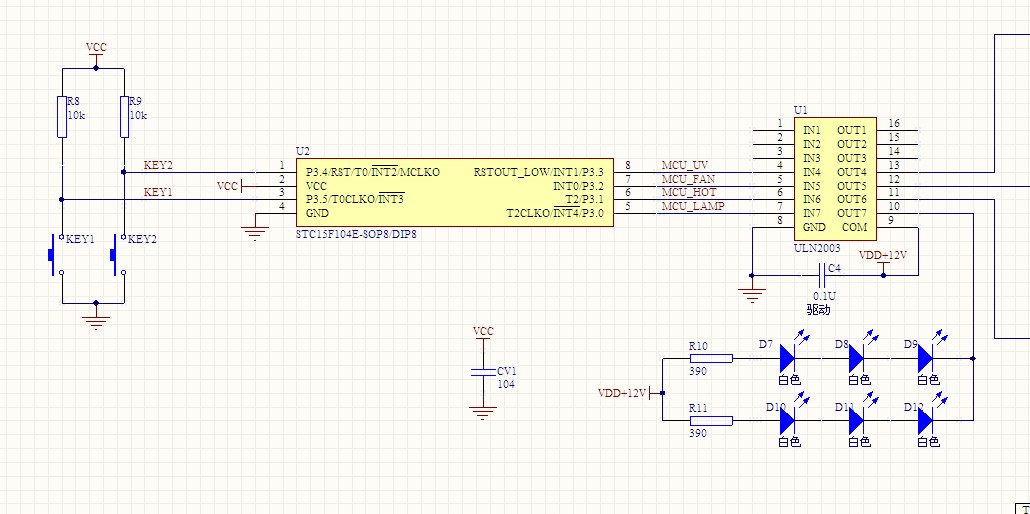
Task: Click resistor R8 10k symbol
Action: pyautogui.click(x=62, y=116)
